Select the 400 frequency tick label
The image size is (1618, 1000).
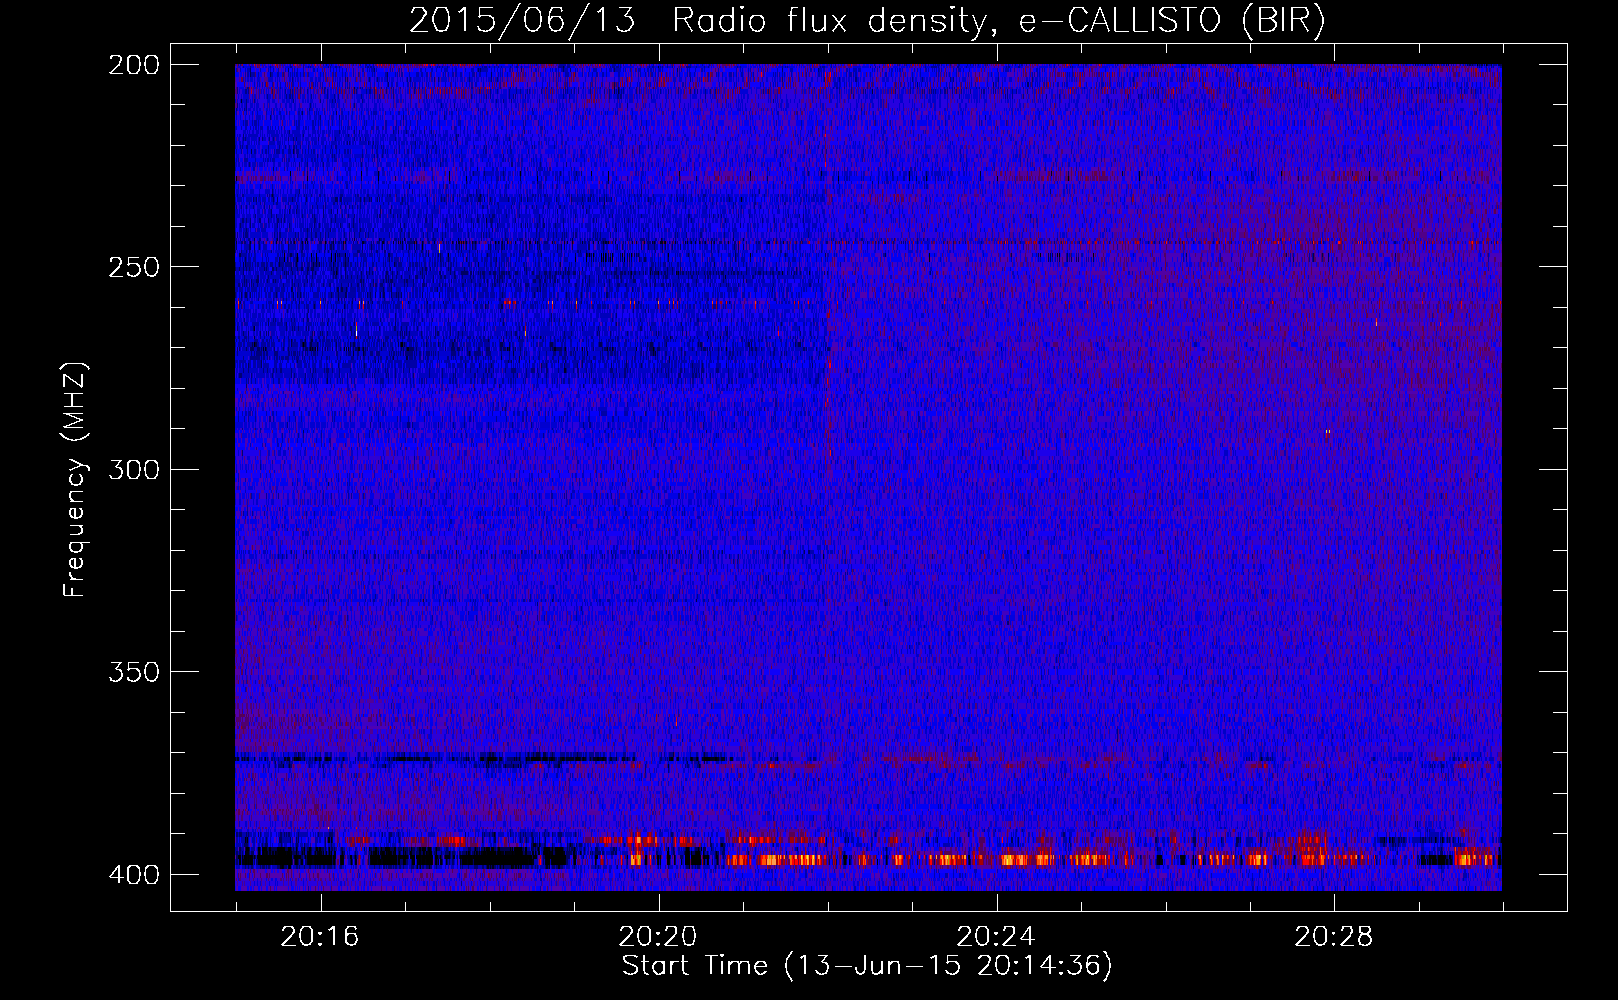133,875
